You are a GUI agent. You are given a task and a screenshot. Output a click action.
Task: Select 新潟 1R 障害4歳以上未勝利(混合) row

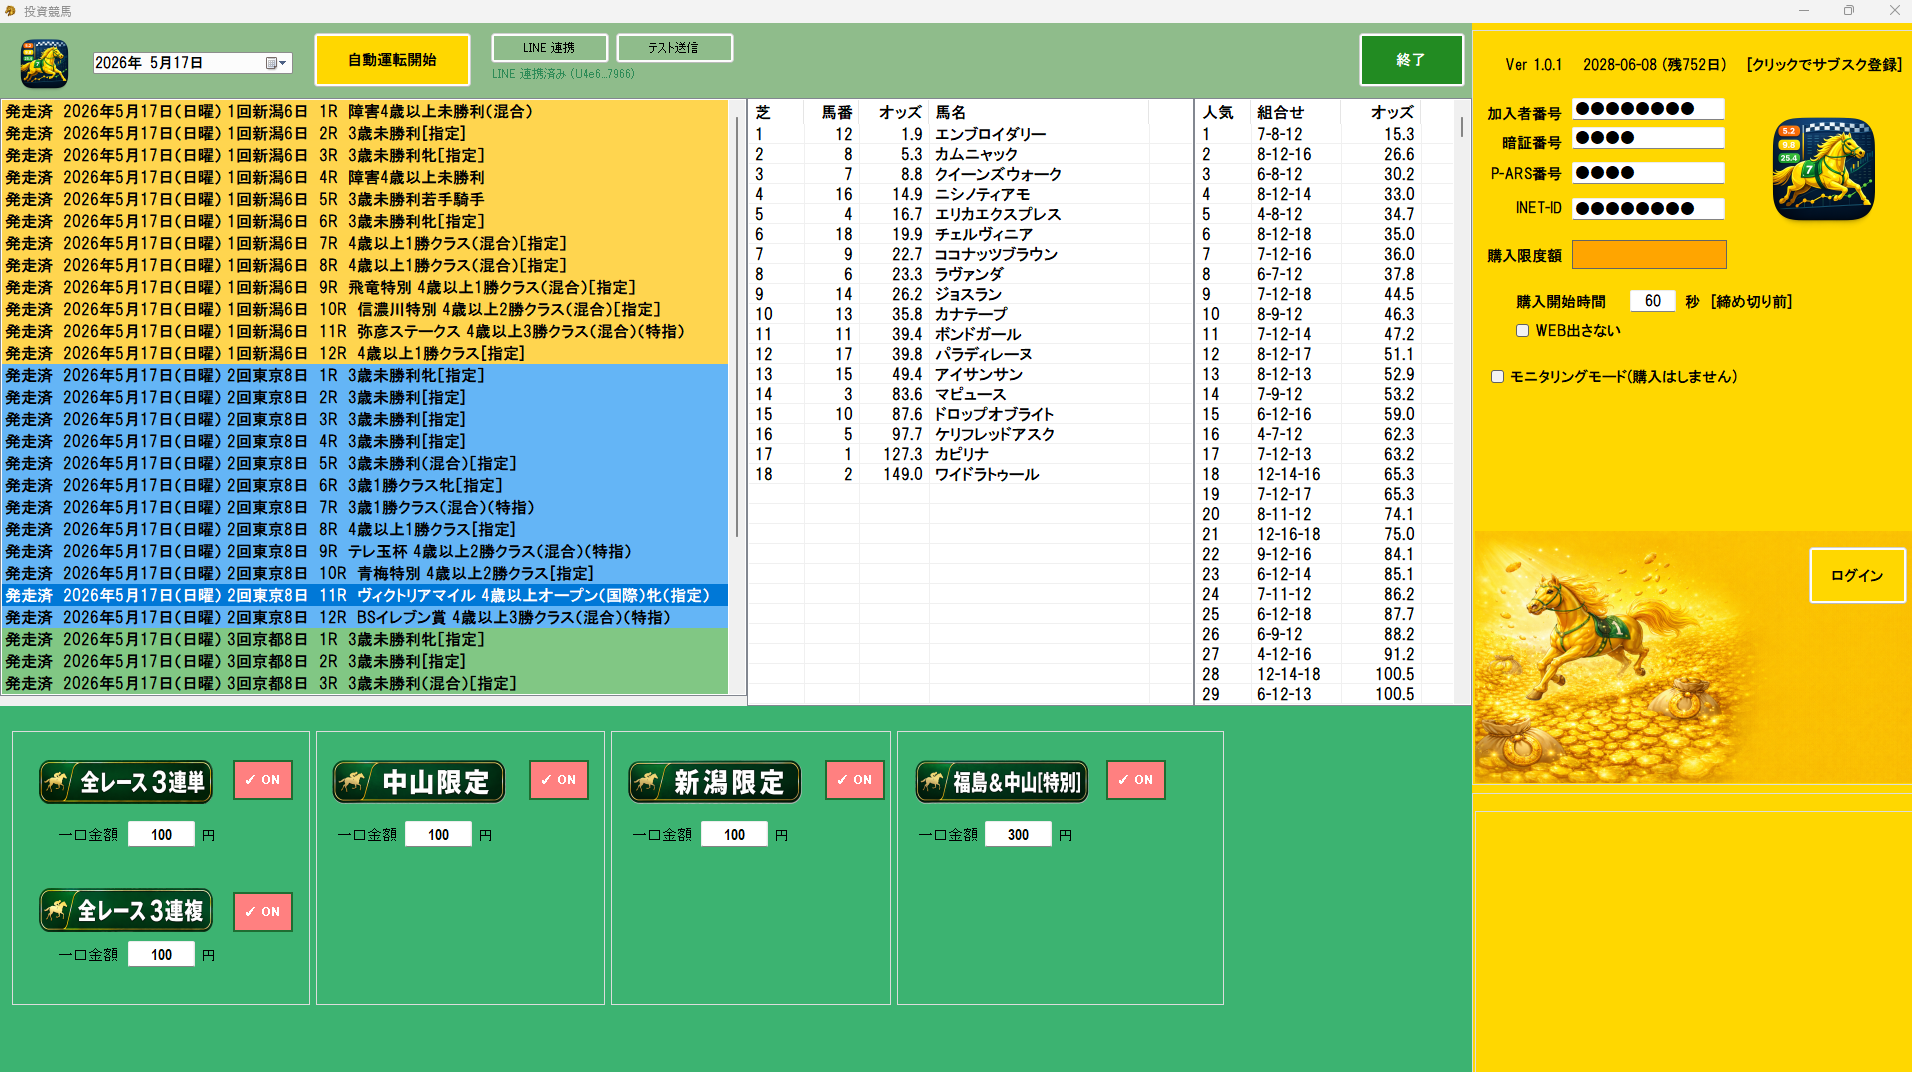point(364,112)
